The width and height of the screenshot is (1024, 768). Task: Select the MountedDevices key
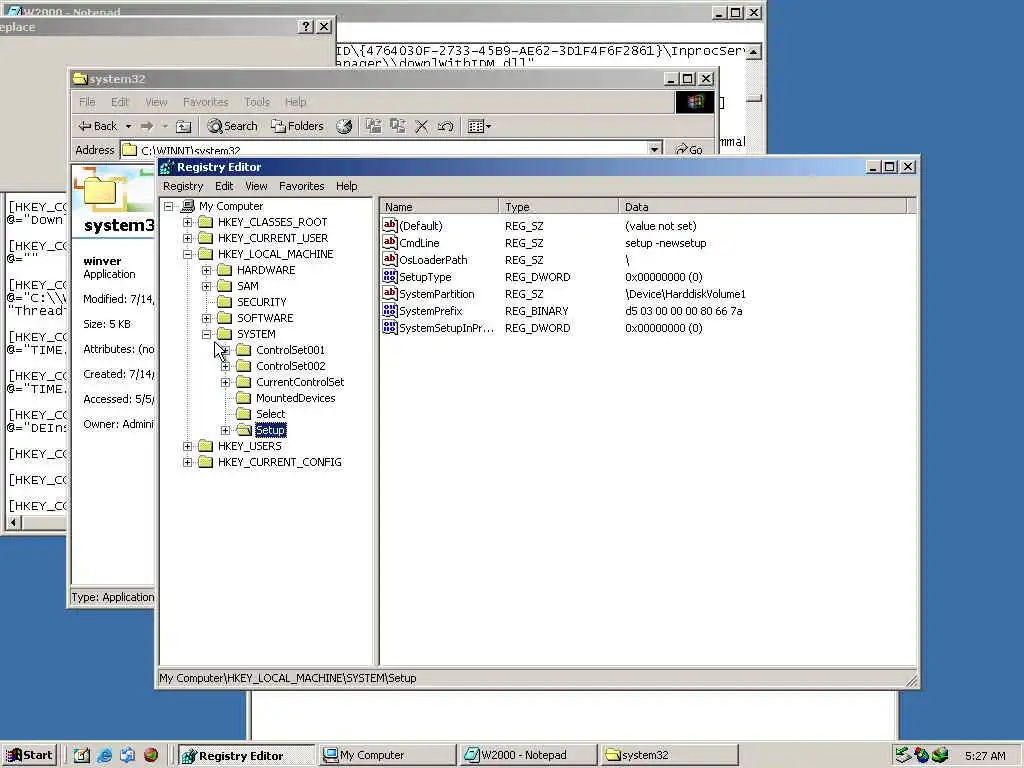295,398
